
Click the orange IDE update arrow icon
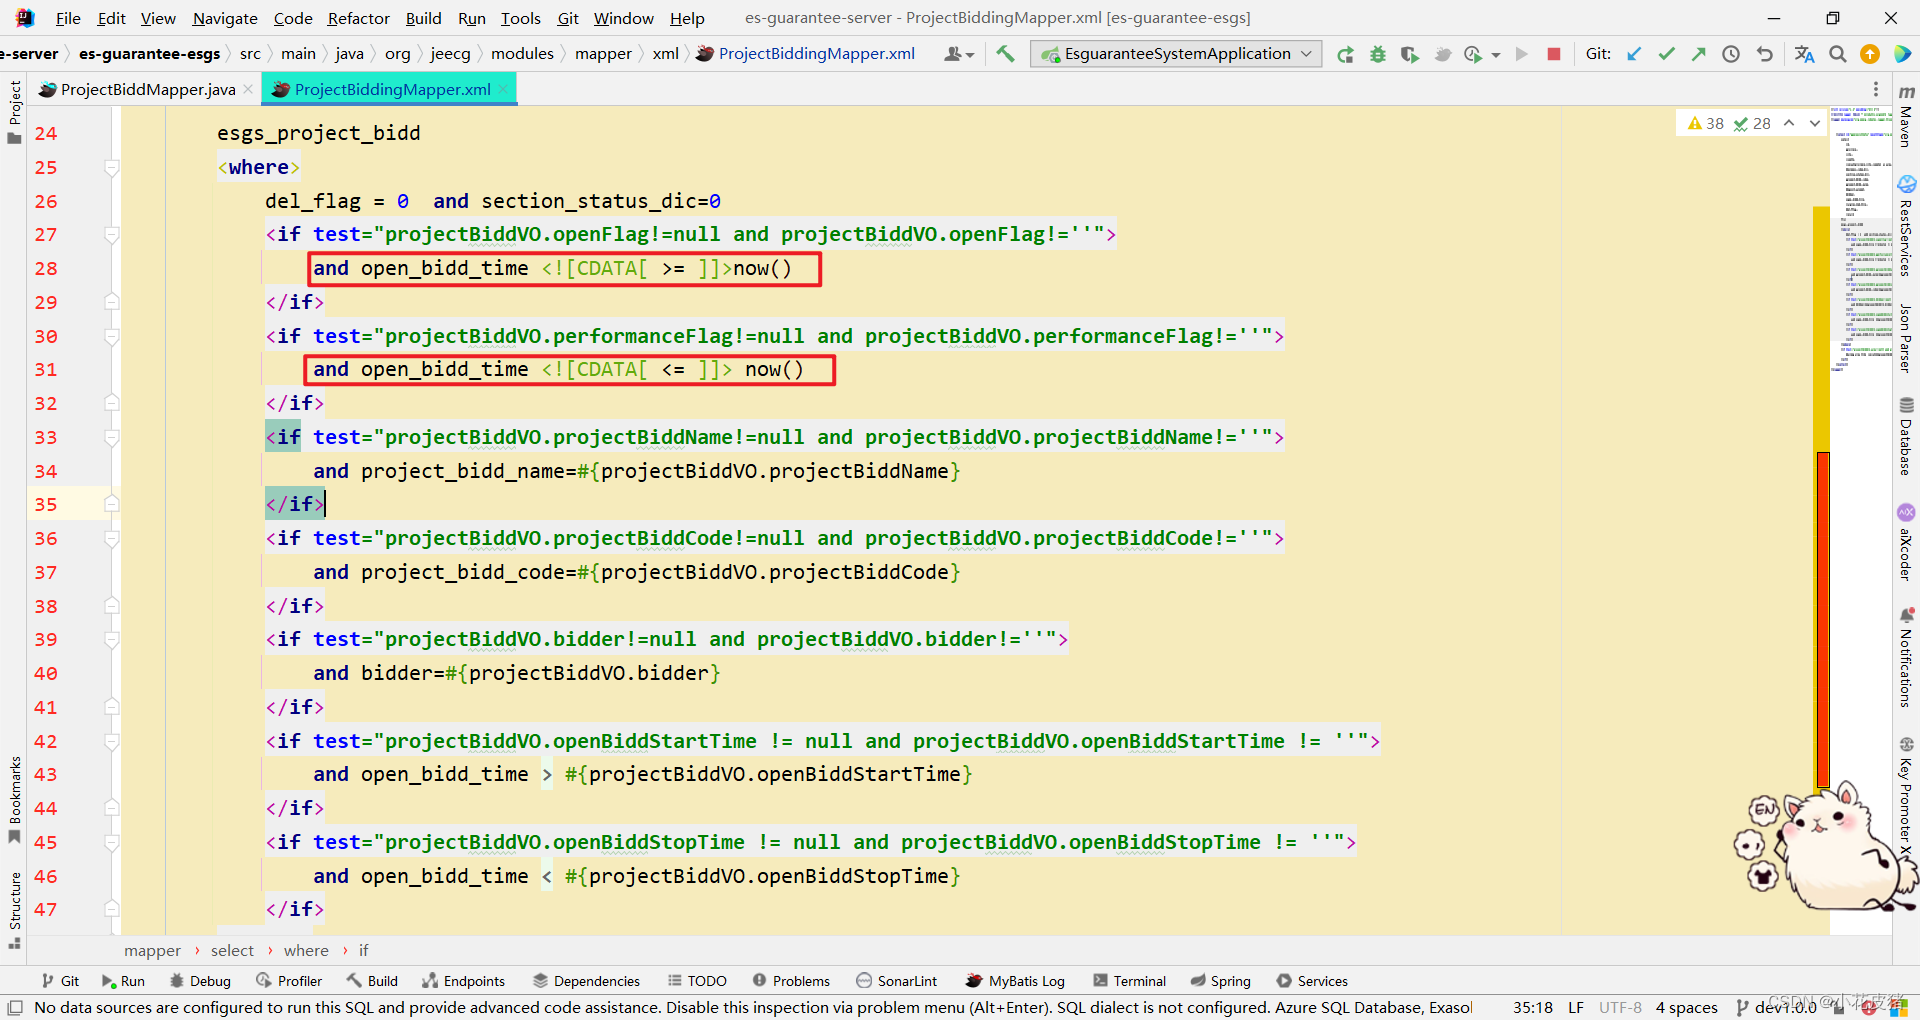tap(1870, 54)
